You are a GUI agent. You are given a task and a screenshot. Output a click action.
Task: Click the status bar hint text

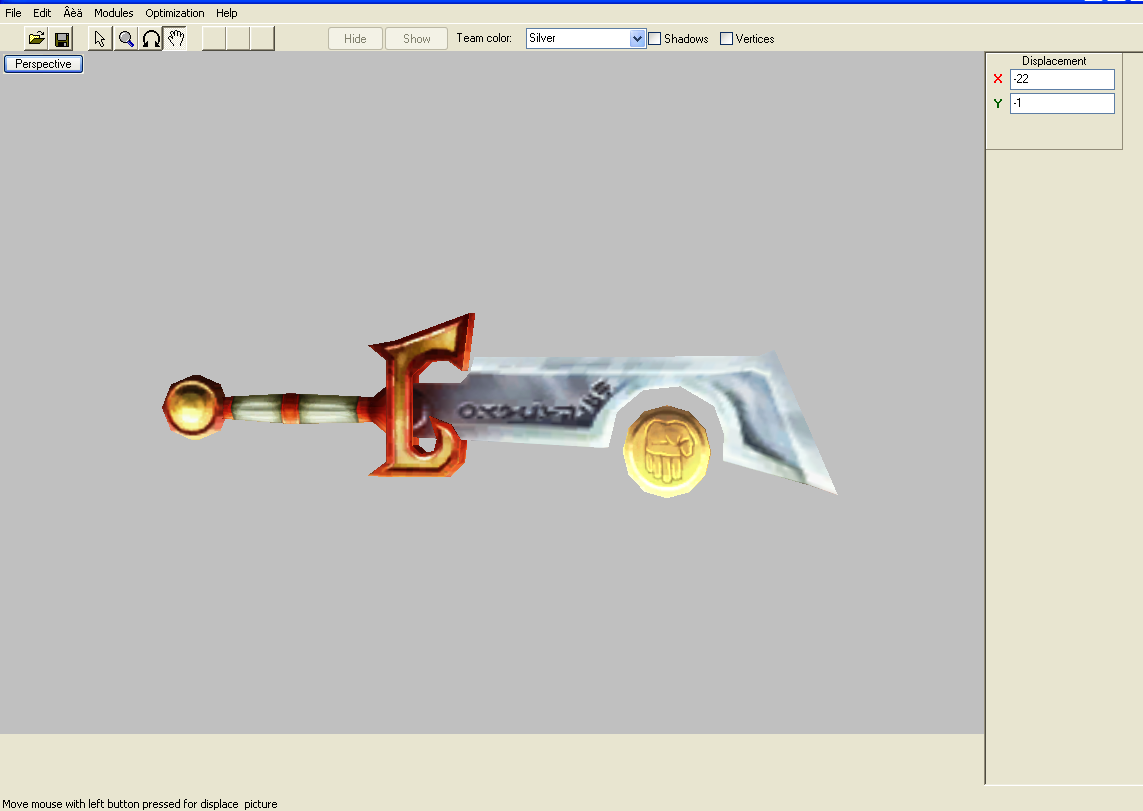point(140,804)
